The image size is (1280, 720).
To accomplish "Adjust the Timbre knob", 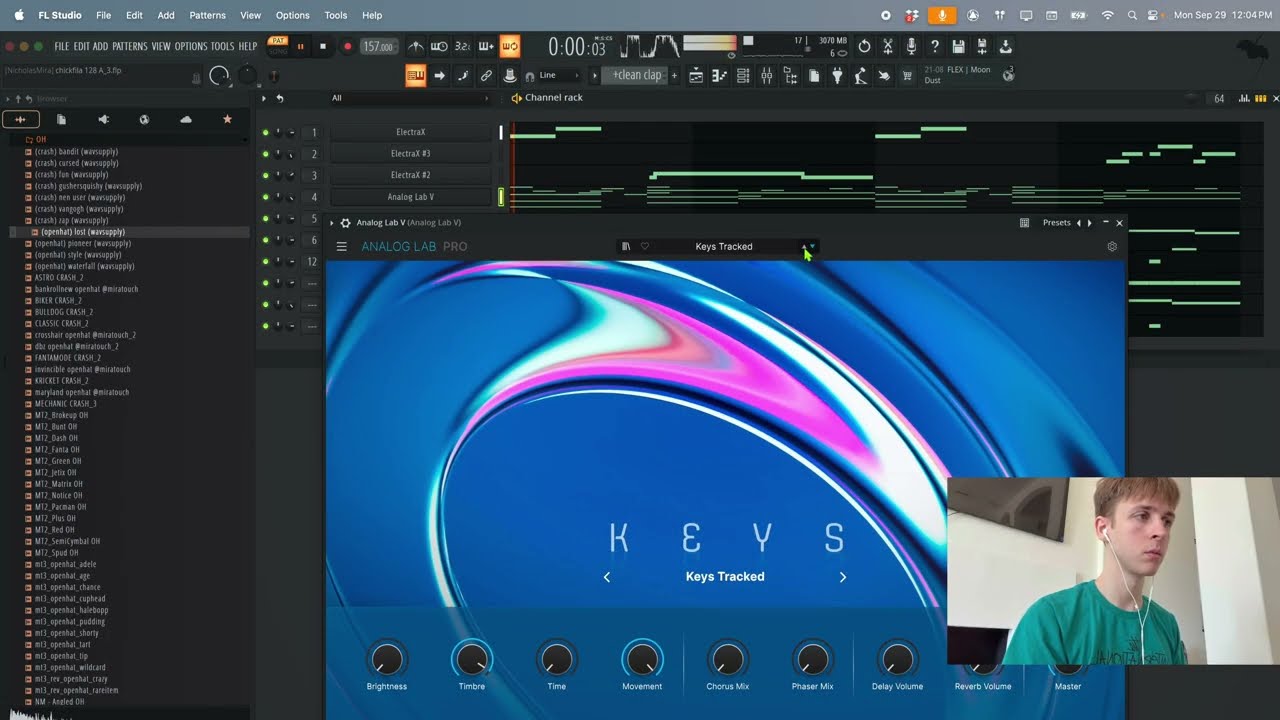I will (x=472, y=659).
